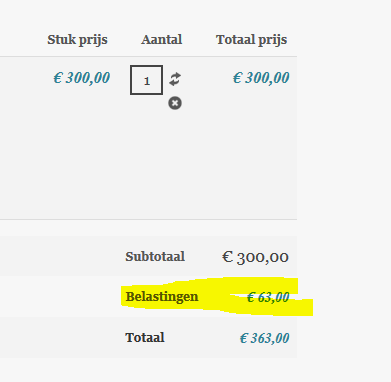Viewport: 391px width, 382px height.
Task: Refresh quantity with the update arrows icon
Action: click(x=175, y=79)
